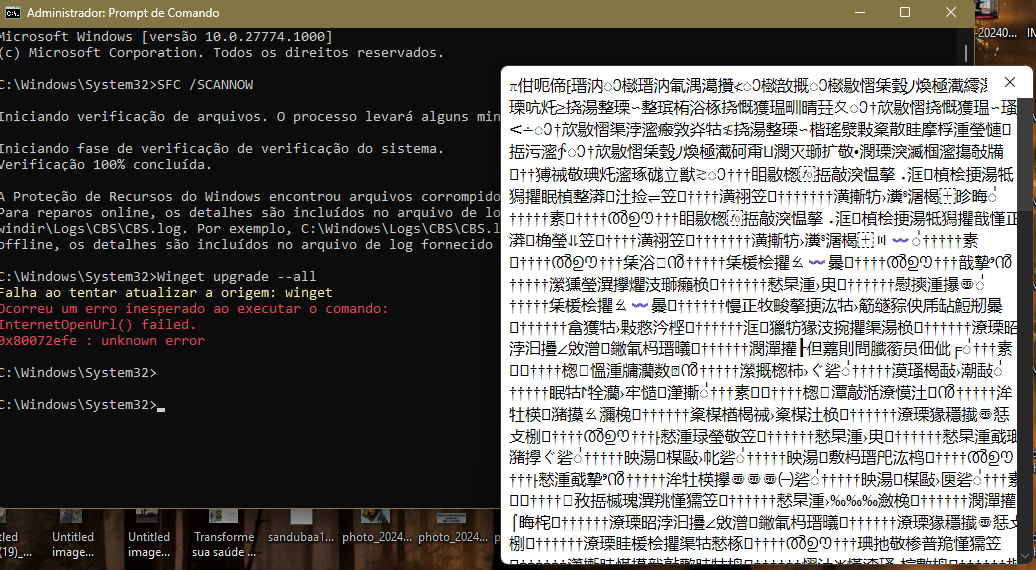Viewport: 1036px width, 570px height.
Task: Close the garbled-text popup panel
Action: click(1010, 82)
